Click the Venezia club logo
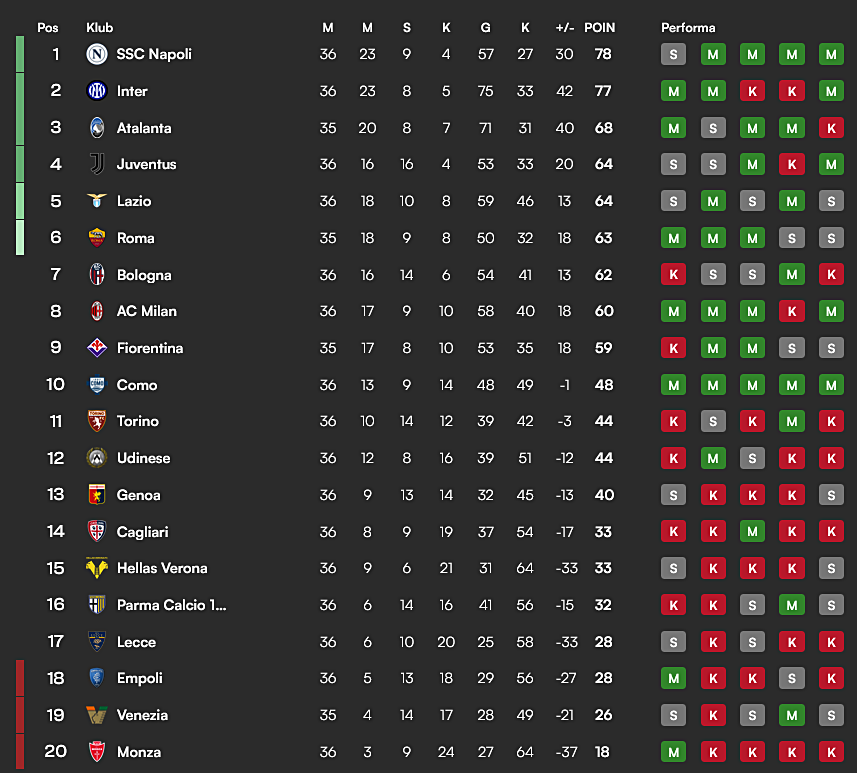Image resolution: width=857 pixels, height=773 pixels. pos(97,715)
